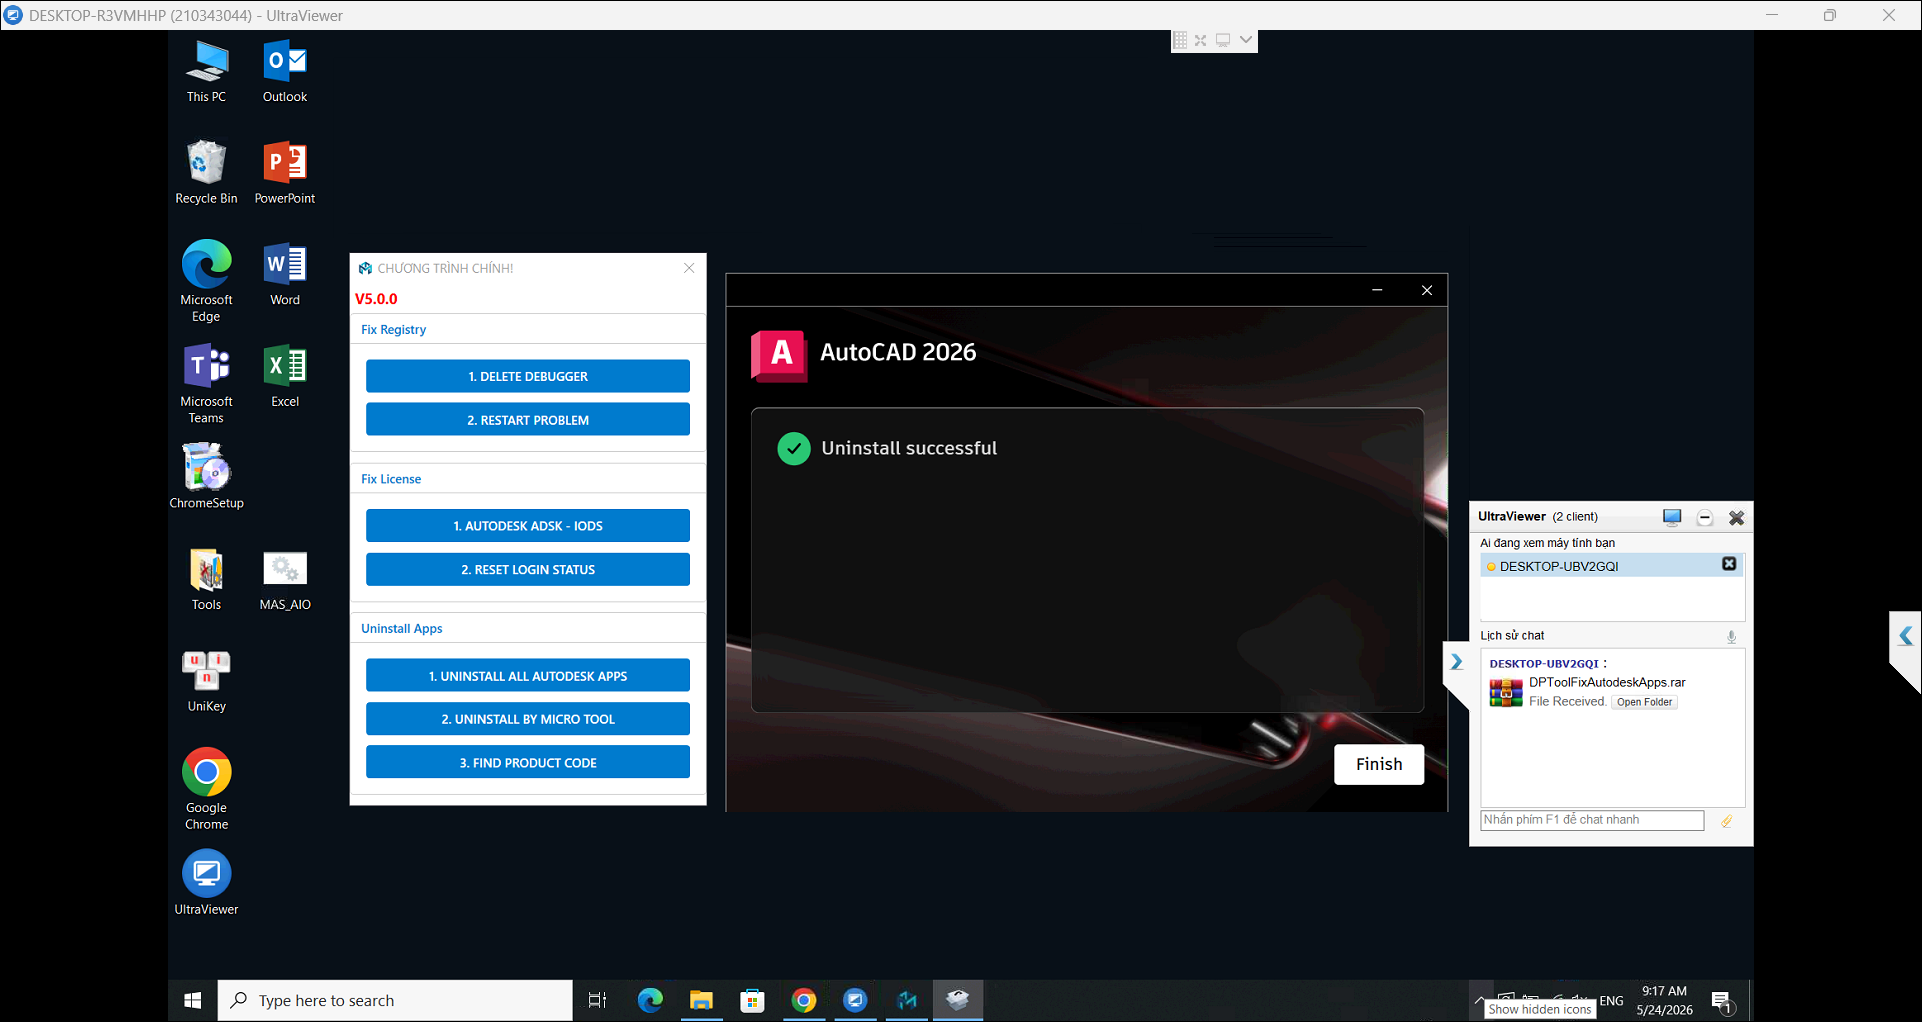The width and height of the screenshot is (1922, 1022).
Task: Click the paperclip attach file icon
Action: tap(1727, 821)
